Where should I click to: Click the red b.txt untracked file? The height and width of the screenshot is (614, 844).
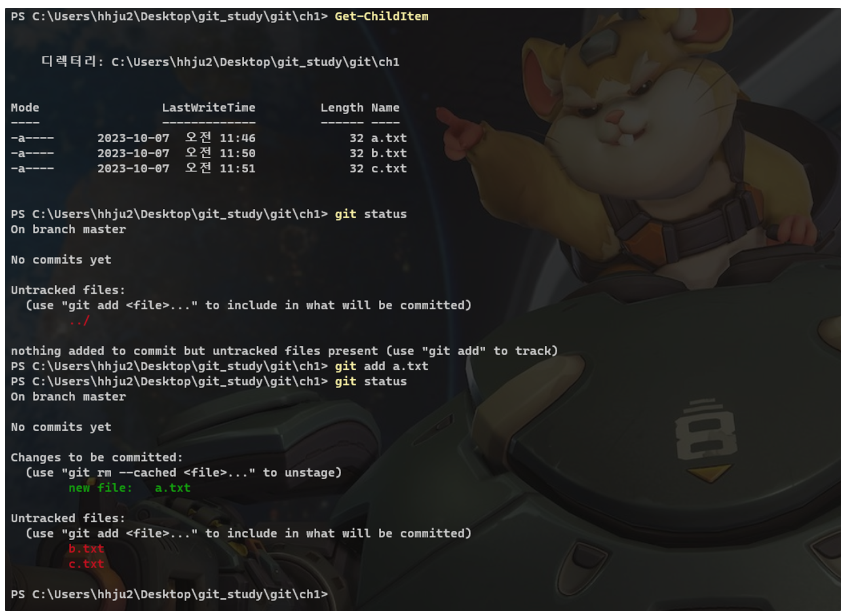pyautogui.click(x=86, y=549)
